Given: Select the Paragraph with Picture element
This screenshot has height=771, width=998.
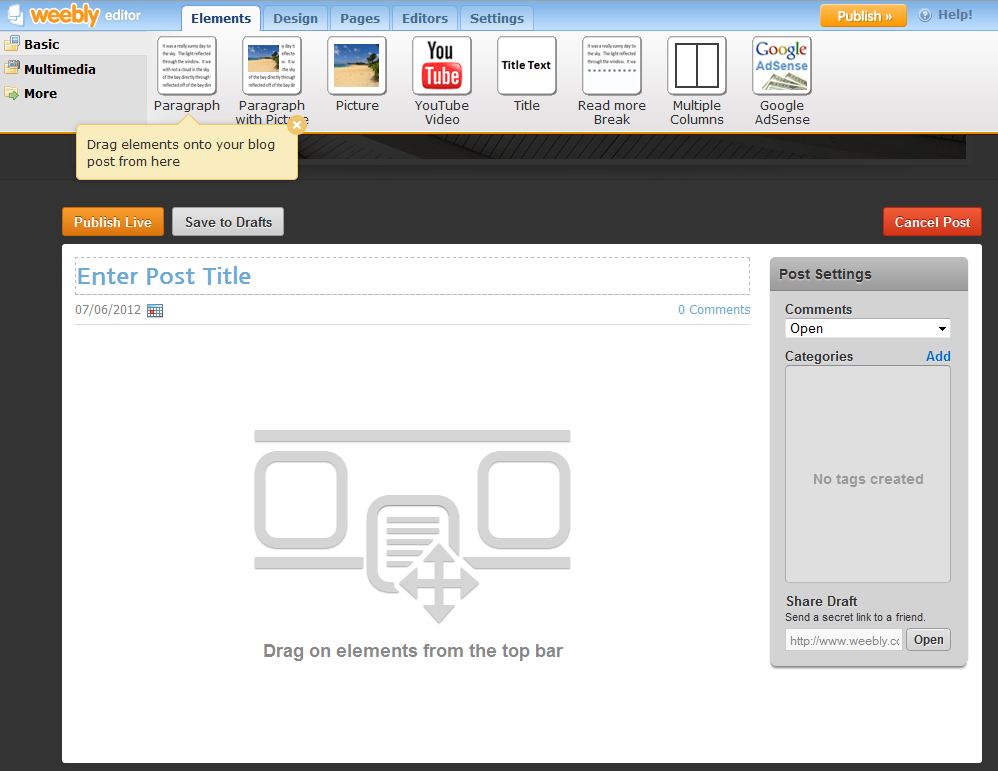Looking at the screenshot, I should pyautogui.click(x=272, y=66).
